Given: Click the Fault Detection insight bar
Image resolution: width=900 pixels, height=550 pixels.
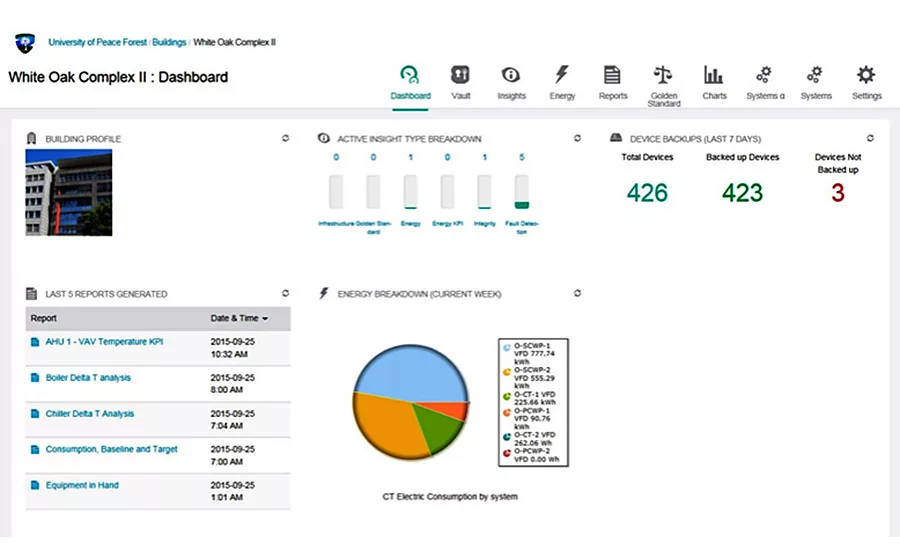Looking at the screenshot, I should (x=522, y=192).
